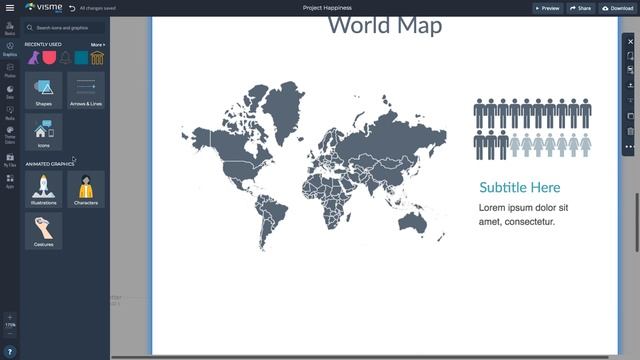The height and width of the screenshot is (360, 640).
Task: Open the Shapes category
Action: tap(44, 90)
